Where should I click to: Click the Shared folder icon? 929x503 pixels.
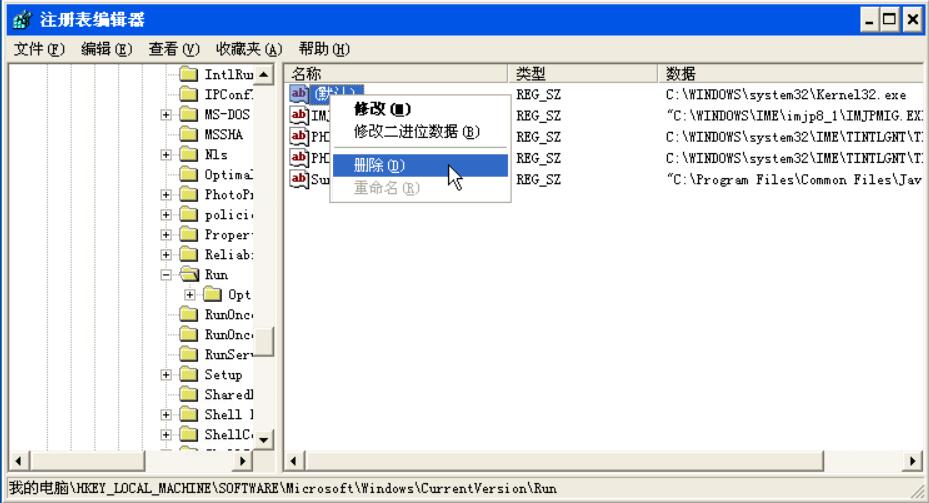pos(188,394)
